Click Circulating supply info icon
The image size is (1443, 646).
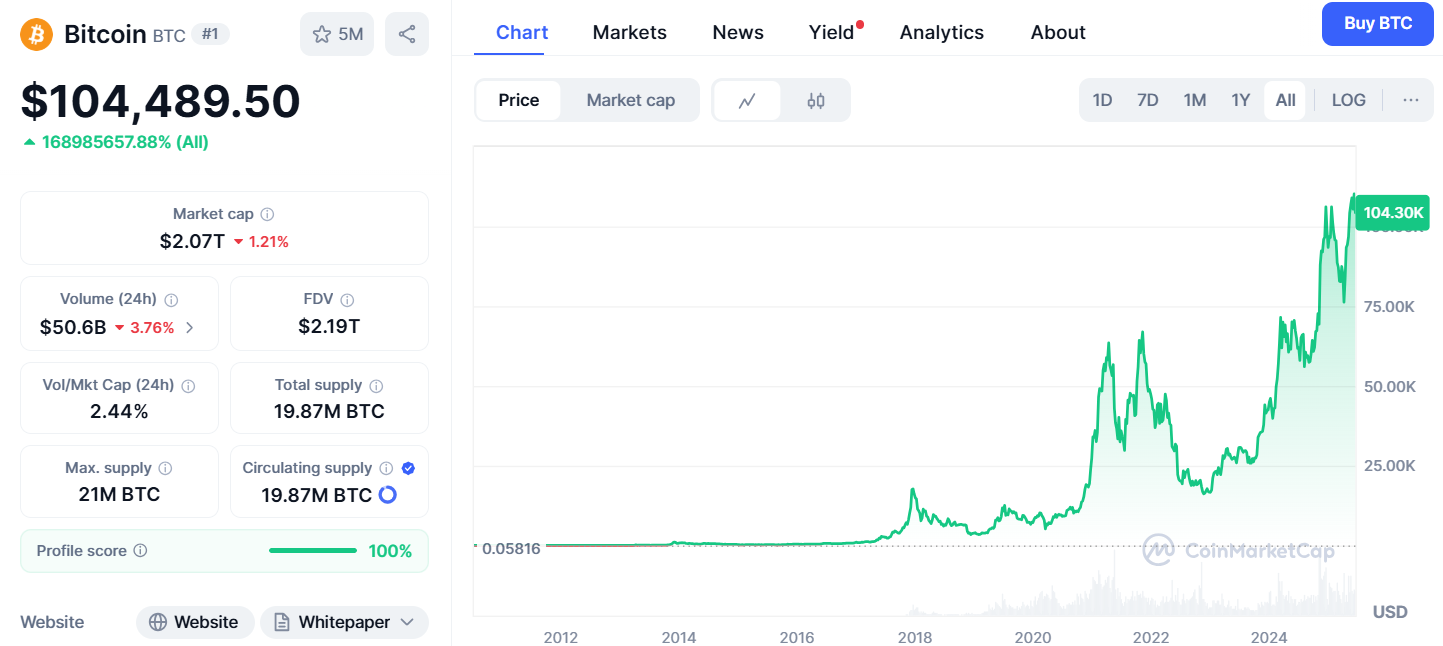click(x=386, y=468)
